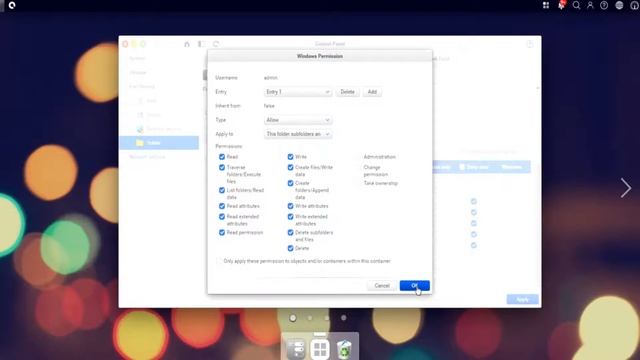This screenshot has height=360, width=640.
Task: Open the user account icon
Action: click(590, 5)
